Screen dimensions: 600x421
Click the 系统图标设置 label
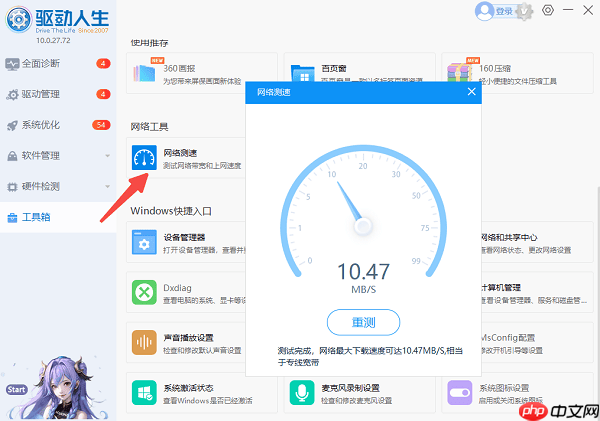tap(504, 388)
